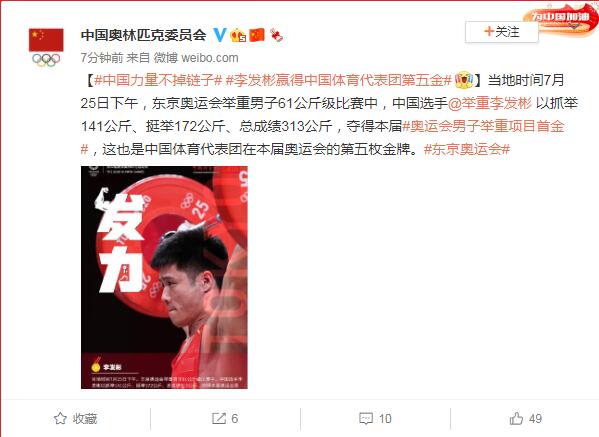Click the blue verified V badge

coord(220,35)
